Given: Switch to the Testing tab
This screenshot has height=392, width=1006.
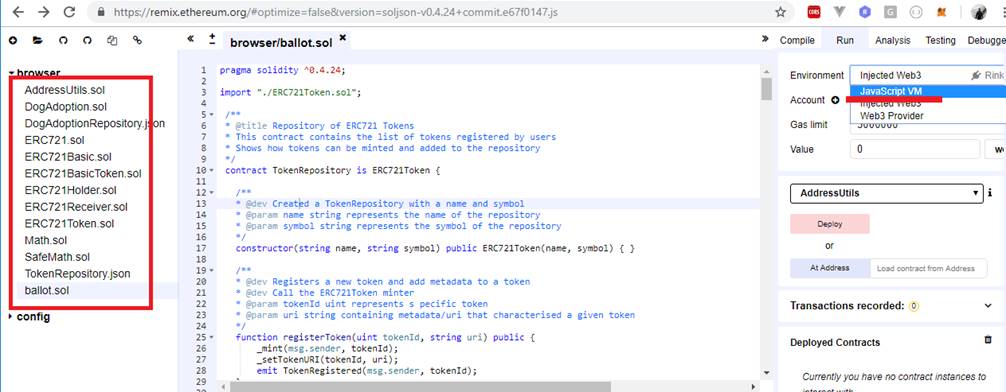Looking at the screenshot, I should [940, 40].
